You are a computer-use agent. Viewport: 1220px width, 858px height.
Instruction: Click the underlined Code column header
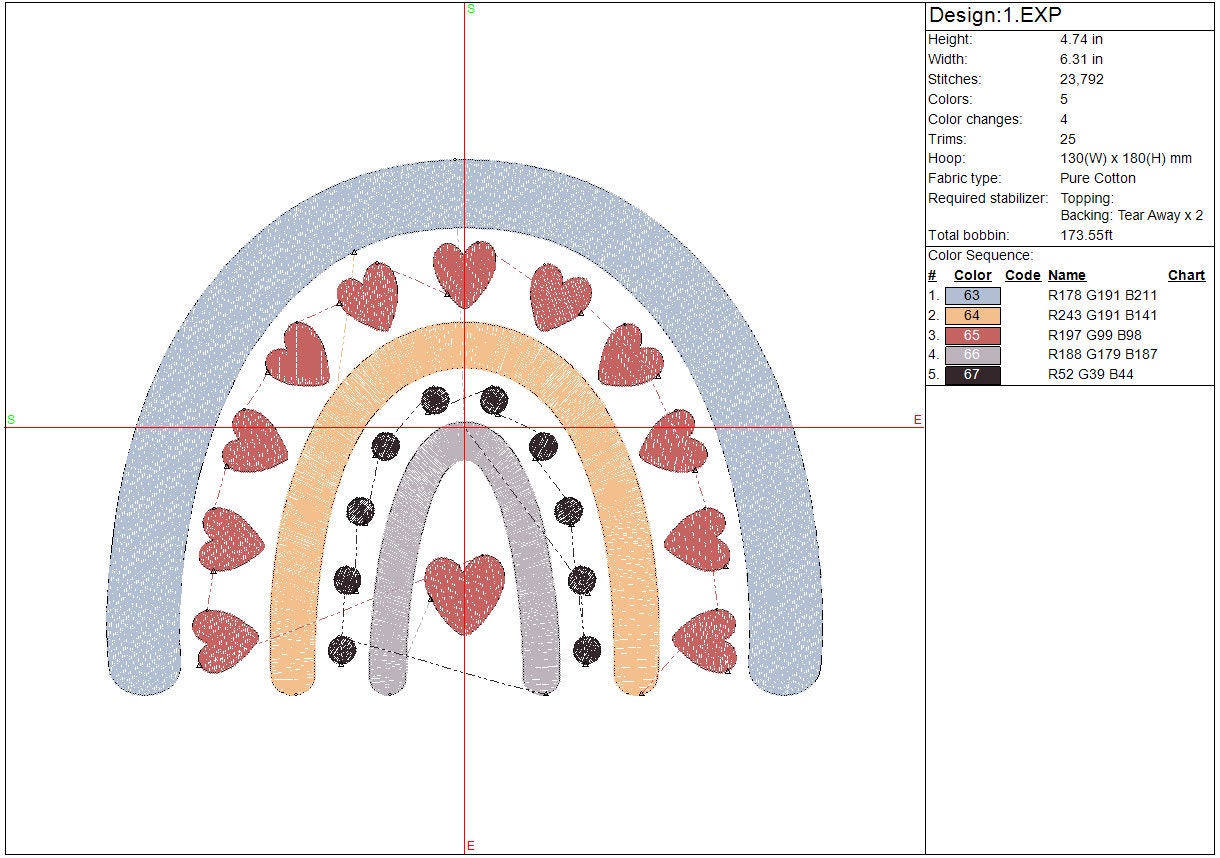[1022, 276]
